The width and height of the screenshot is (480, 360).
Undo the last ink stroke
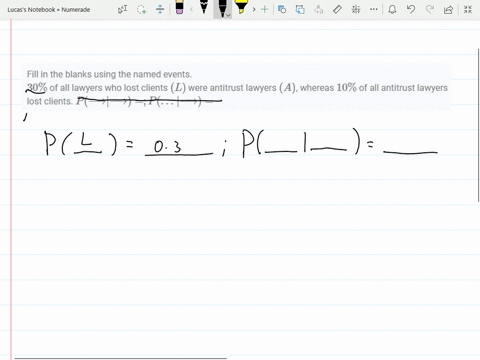411,9
